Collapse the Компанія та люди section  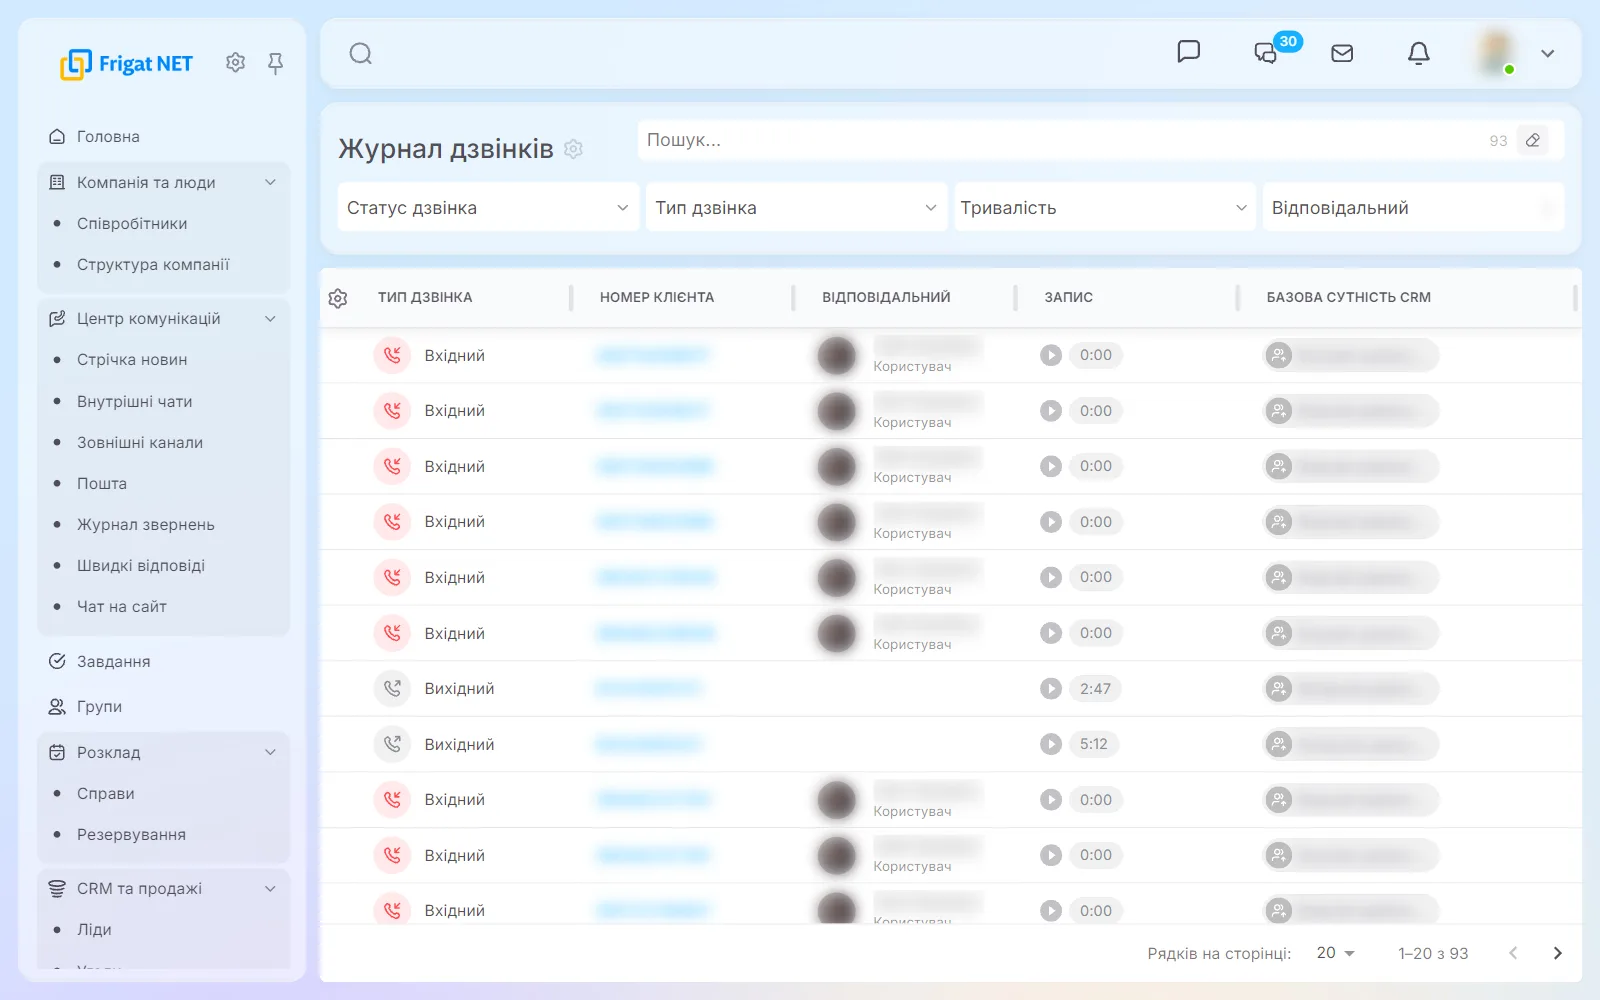pos(270,183)
